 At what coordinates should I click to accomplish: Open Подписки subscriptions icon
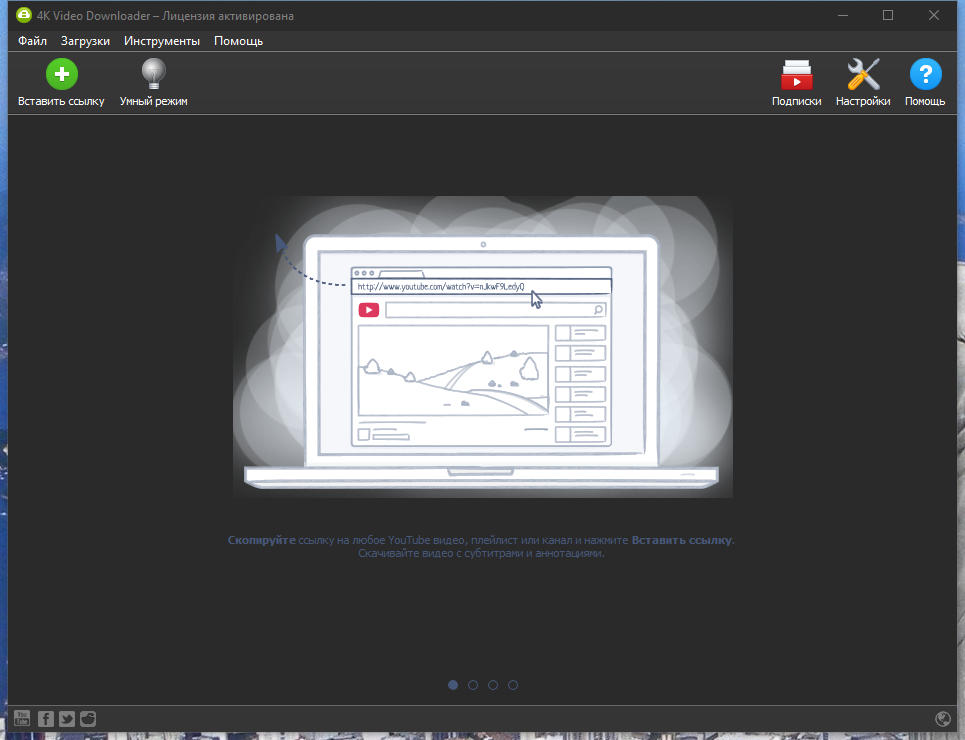pyautogui.click(x=796, y=74)
